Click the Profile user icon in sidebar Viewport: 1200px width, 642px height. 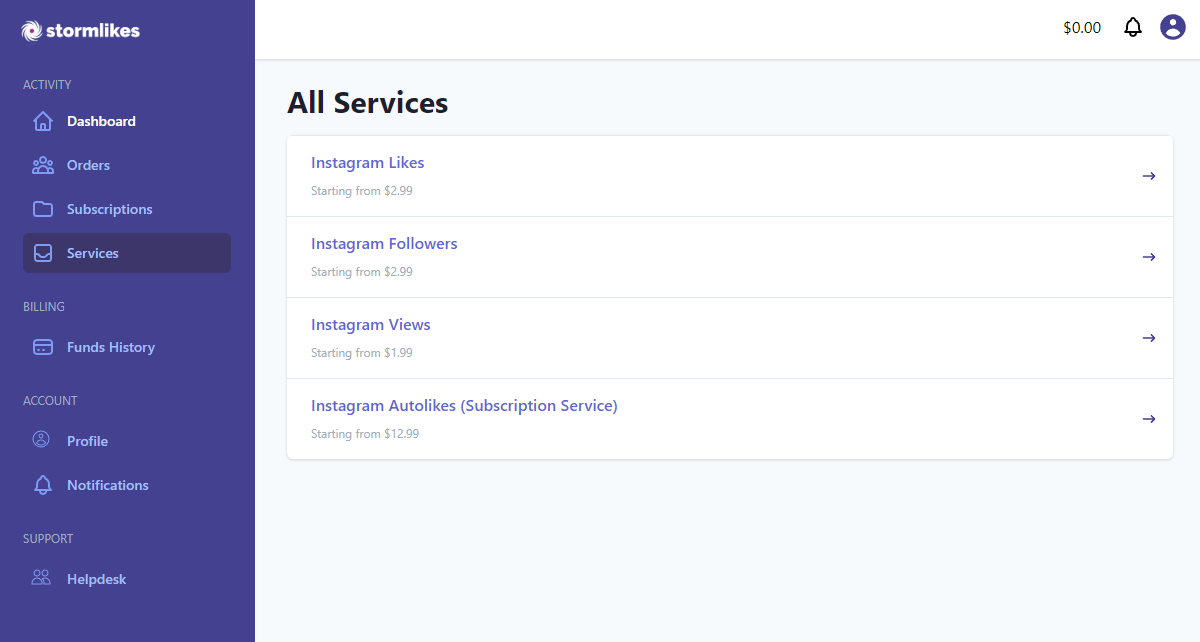pos(42,440)
